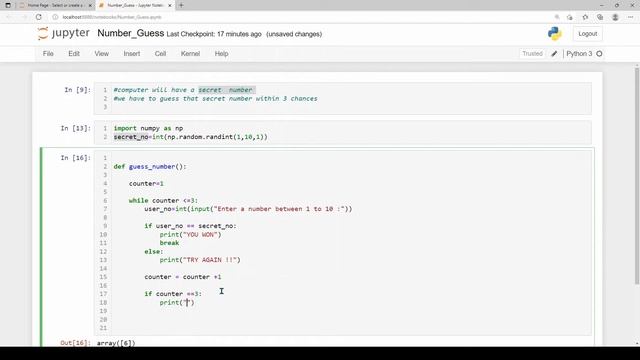Click the page vertical scrollbar
Image resolution: width=640 pixels, height=360 pixels.
(637, 176)
